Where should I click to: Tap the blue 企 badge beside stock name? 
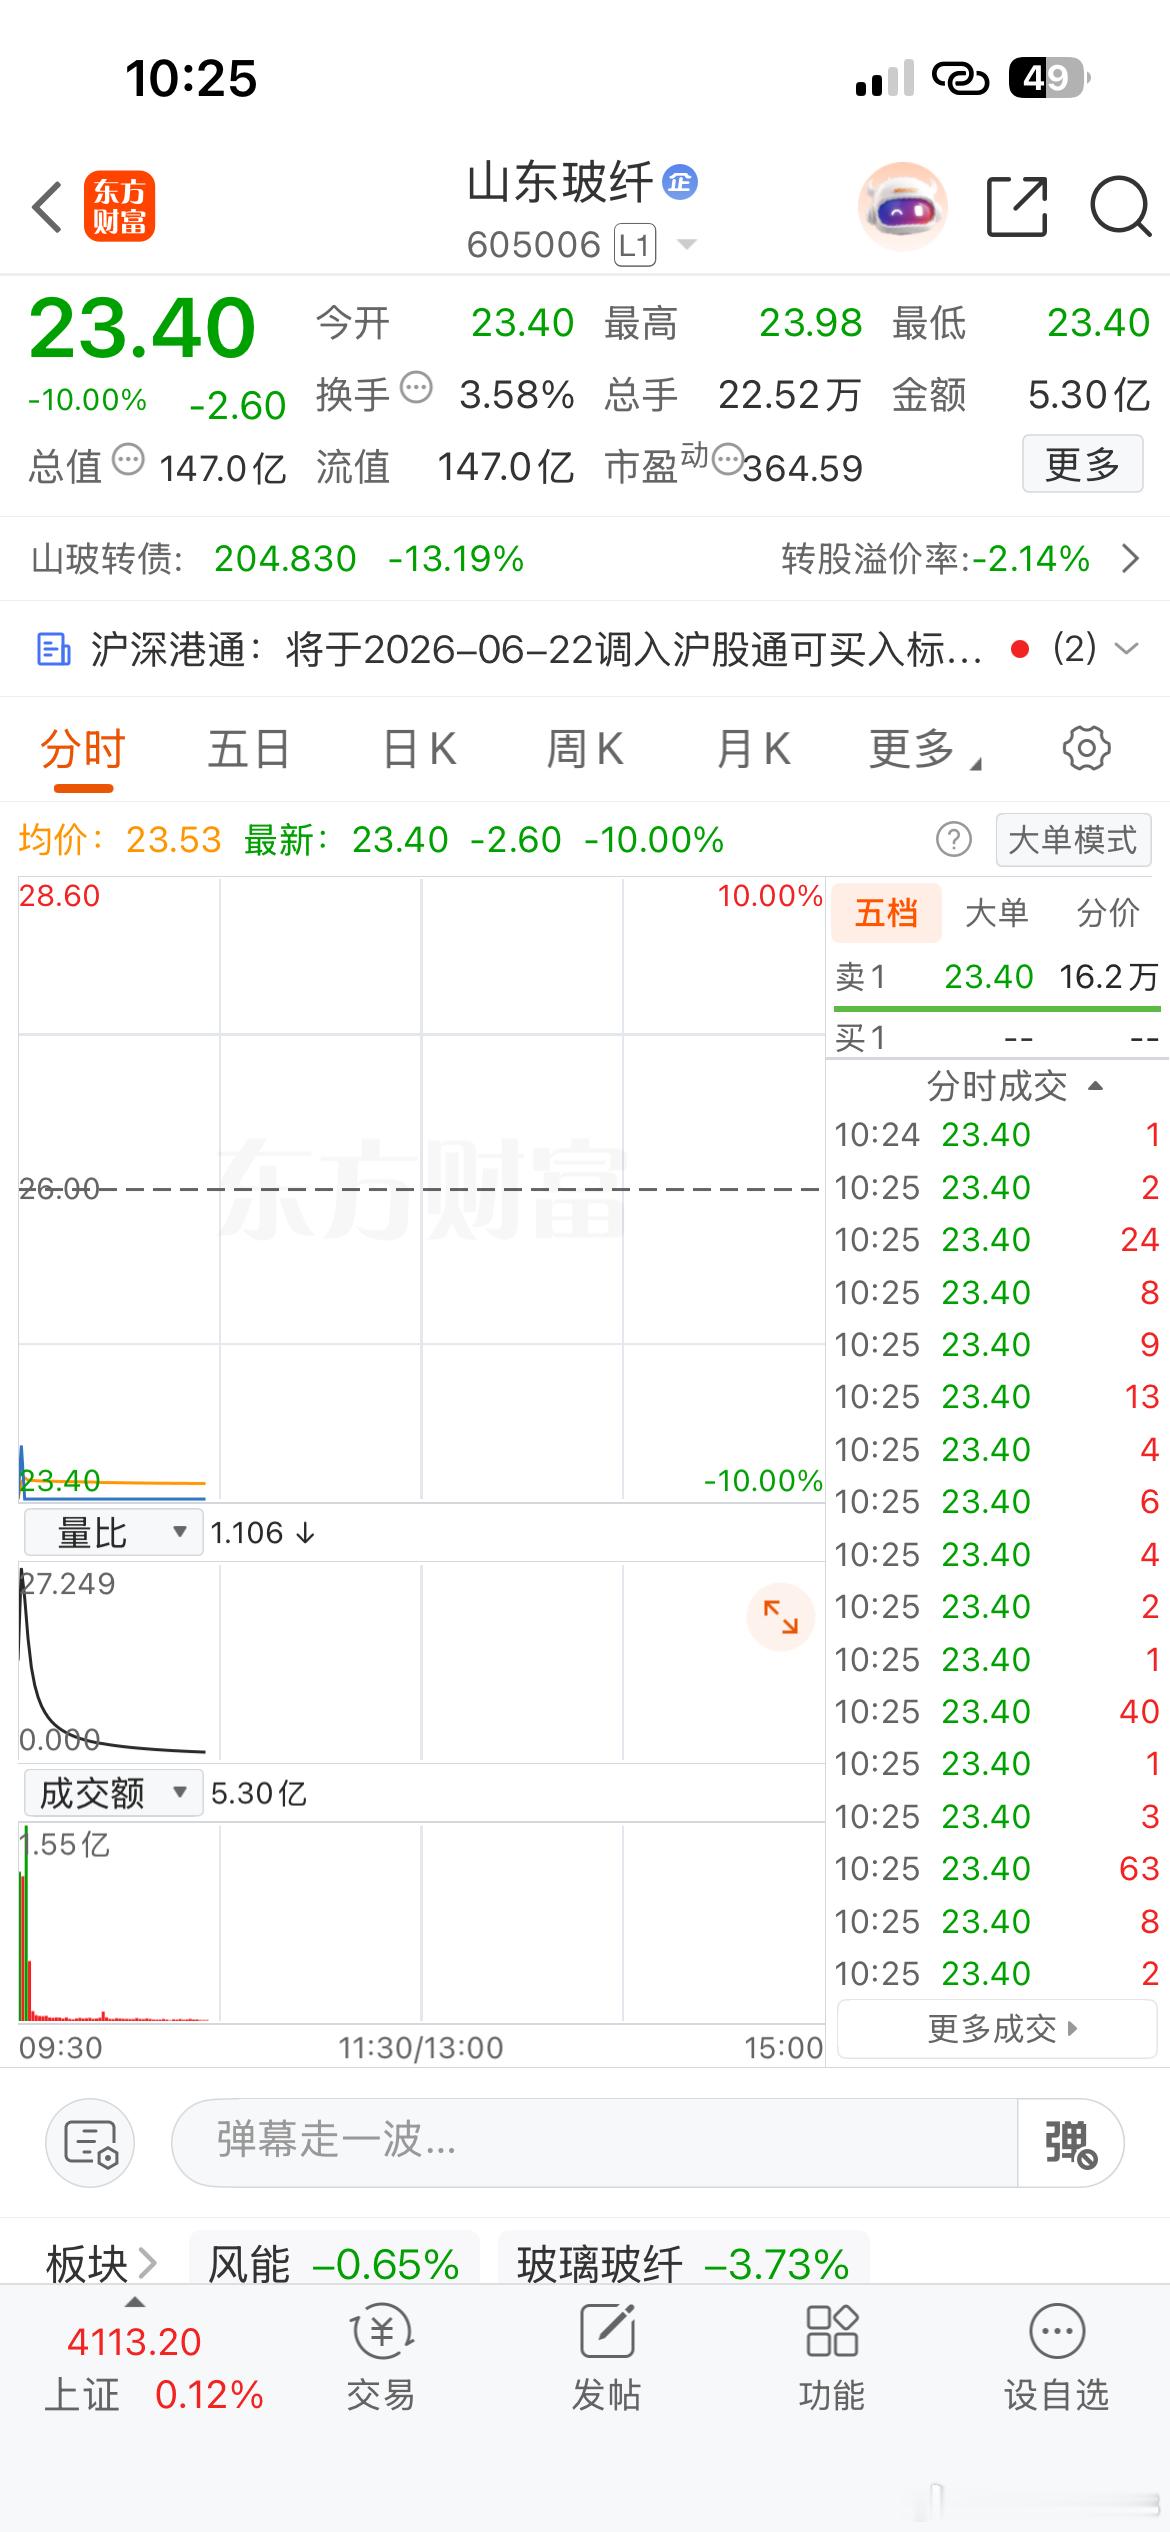pos(681,182)
